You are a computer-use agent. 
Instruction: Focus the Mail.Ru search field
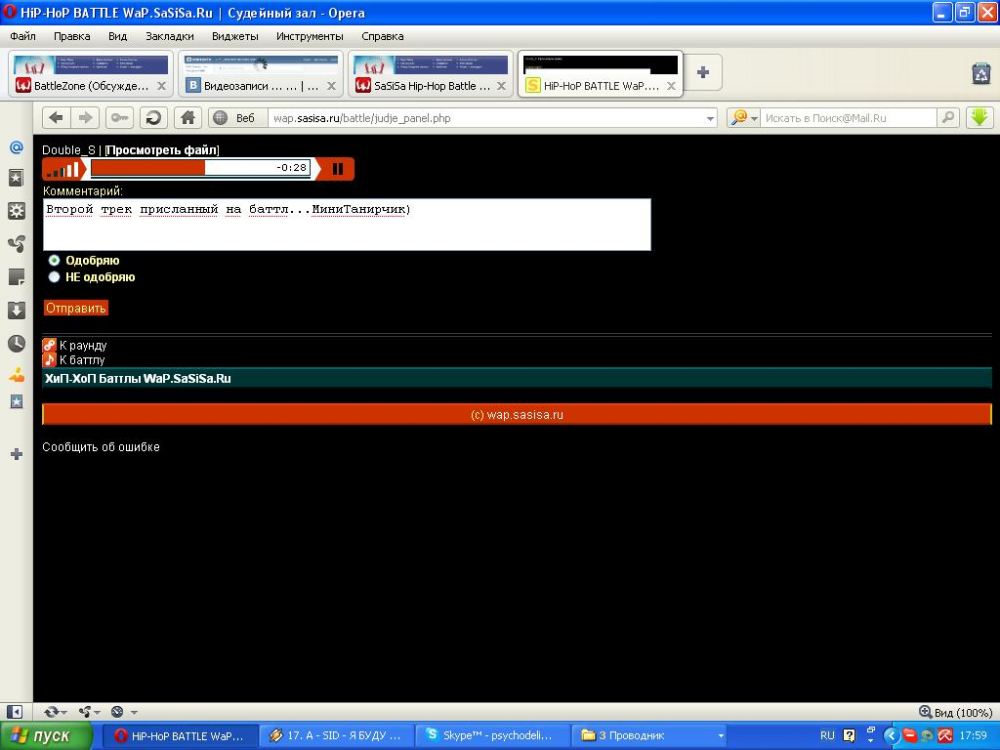click(x=848, y=118)
